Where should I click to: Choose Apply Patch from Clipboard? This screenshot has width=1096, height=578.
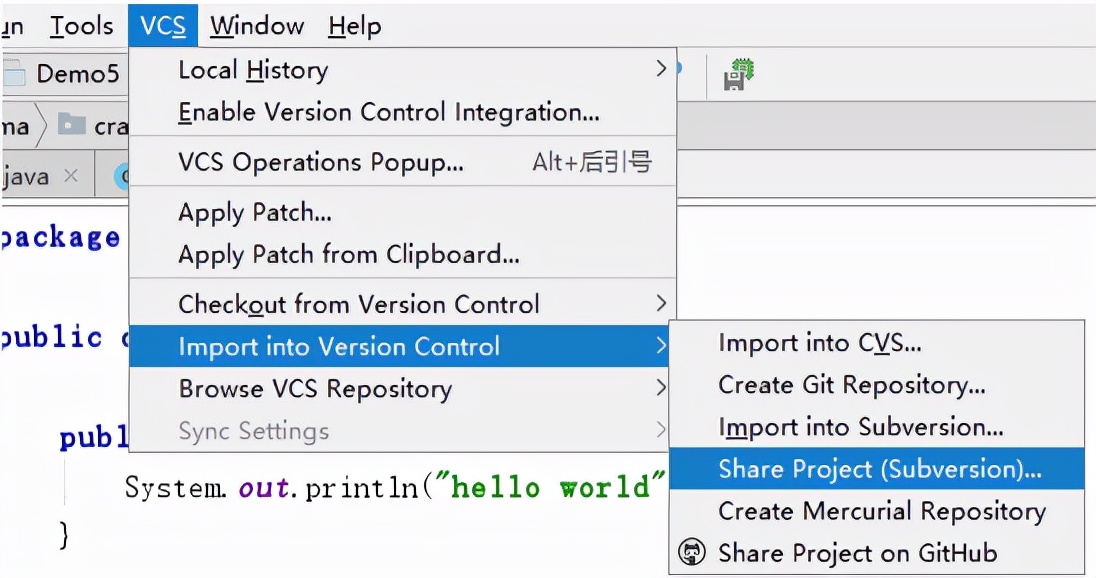[x=348, y=254]
